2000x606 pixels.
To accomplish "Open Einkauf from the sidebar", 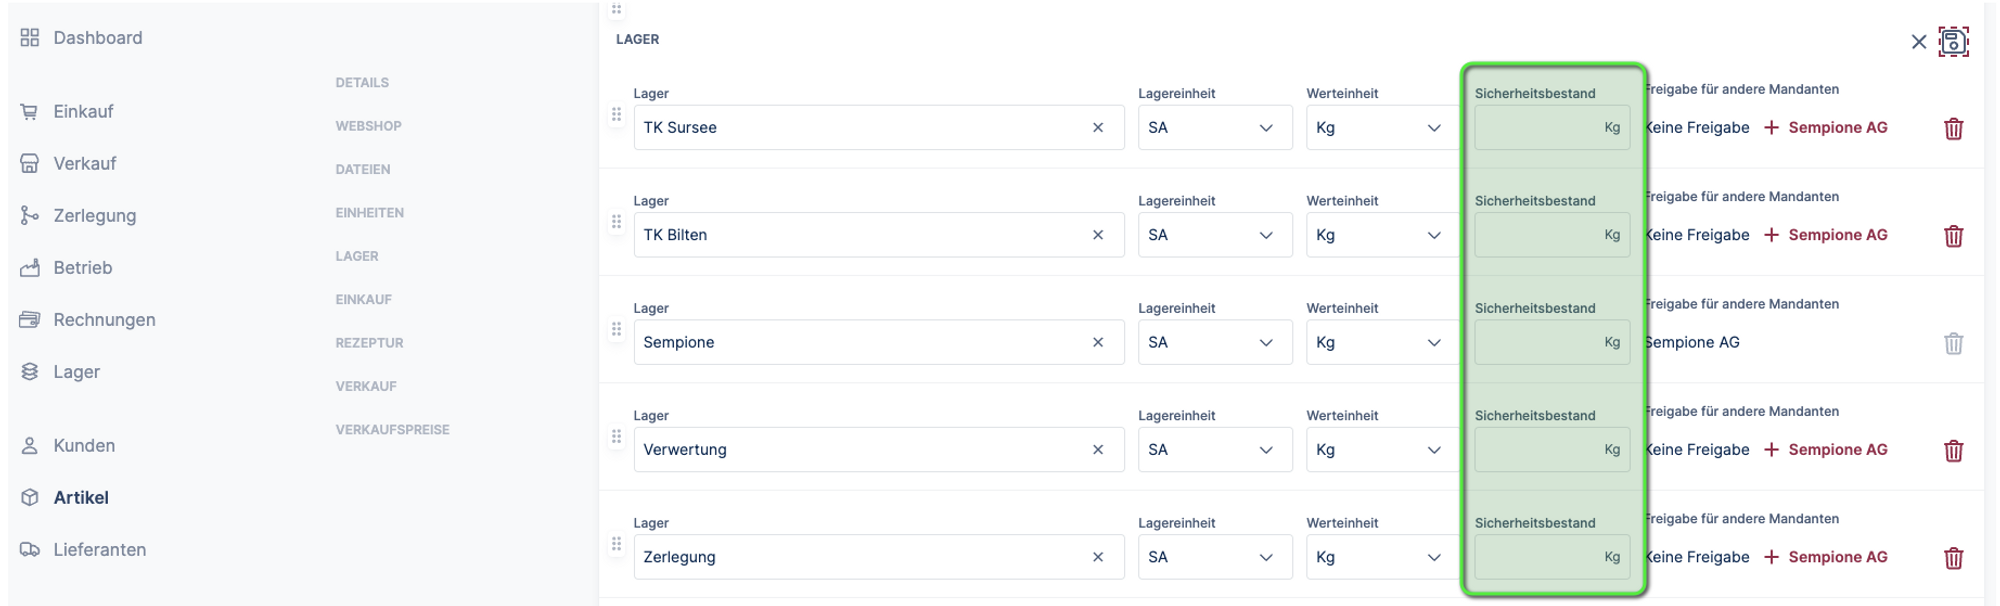I will click(x=82, y=112).
